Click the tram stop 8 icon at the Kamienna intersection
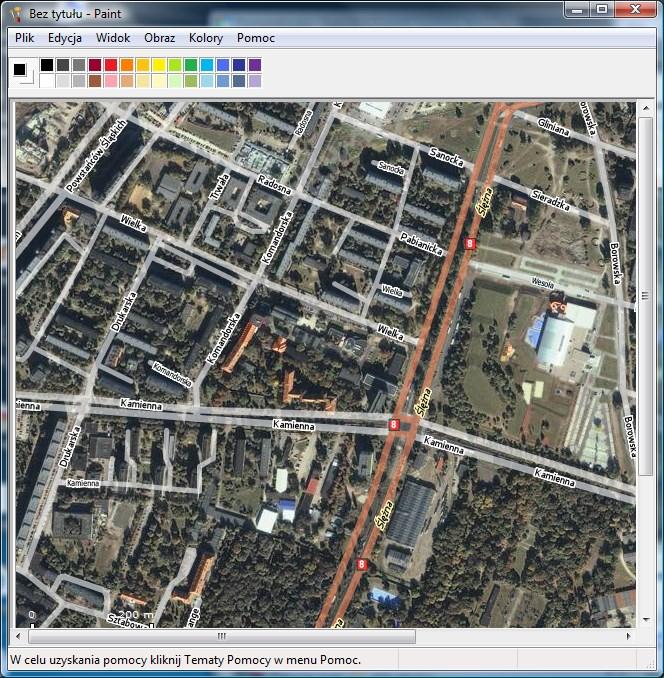This screenshot has height=678, width=664. 393,425
